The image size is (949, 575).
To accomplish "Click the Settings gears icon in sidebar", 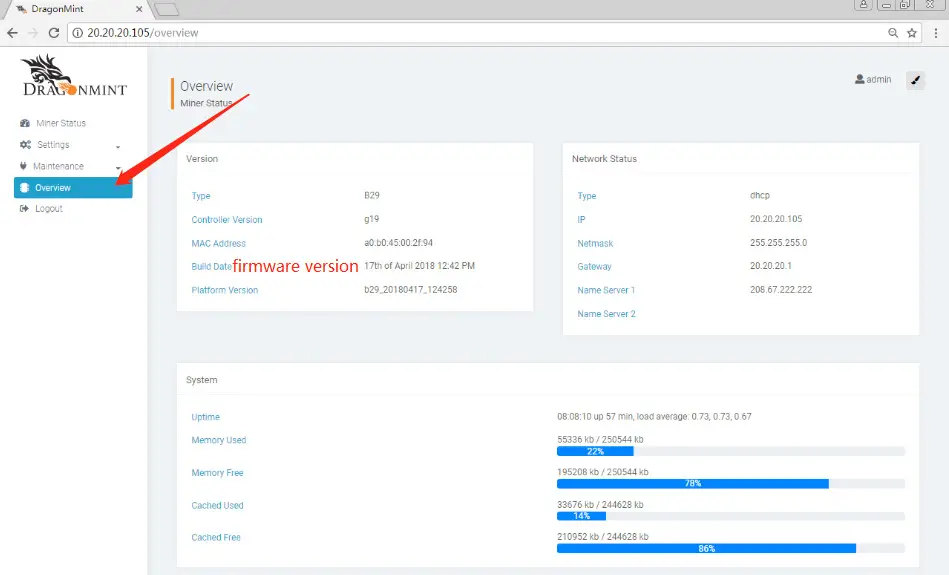I will 25,145.
